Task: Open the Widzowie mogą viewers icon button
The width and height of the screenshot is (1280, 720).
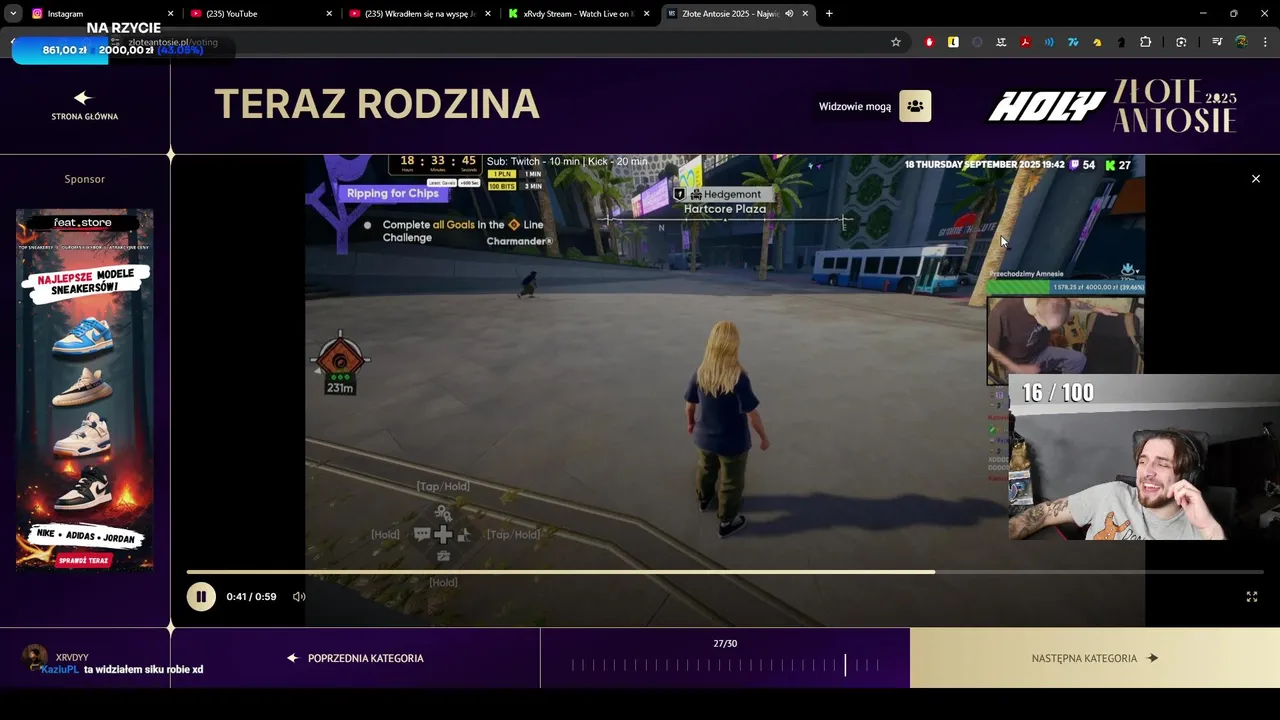Action: [915, 106]
